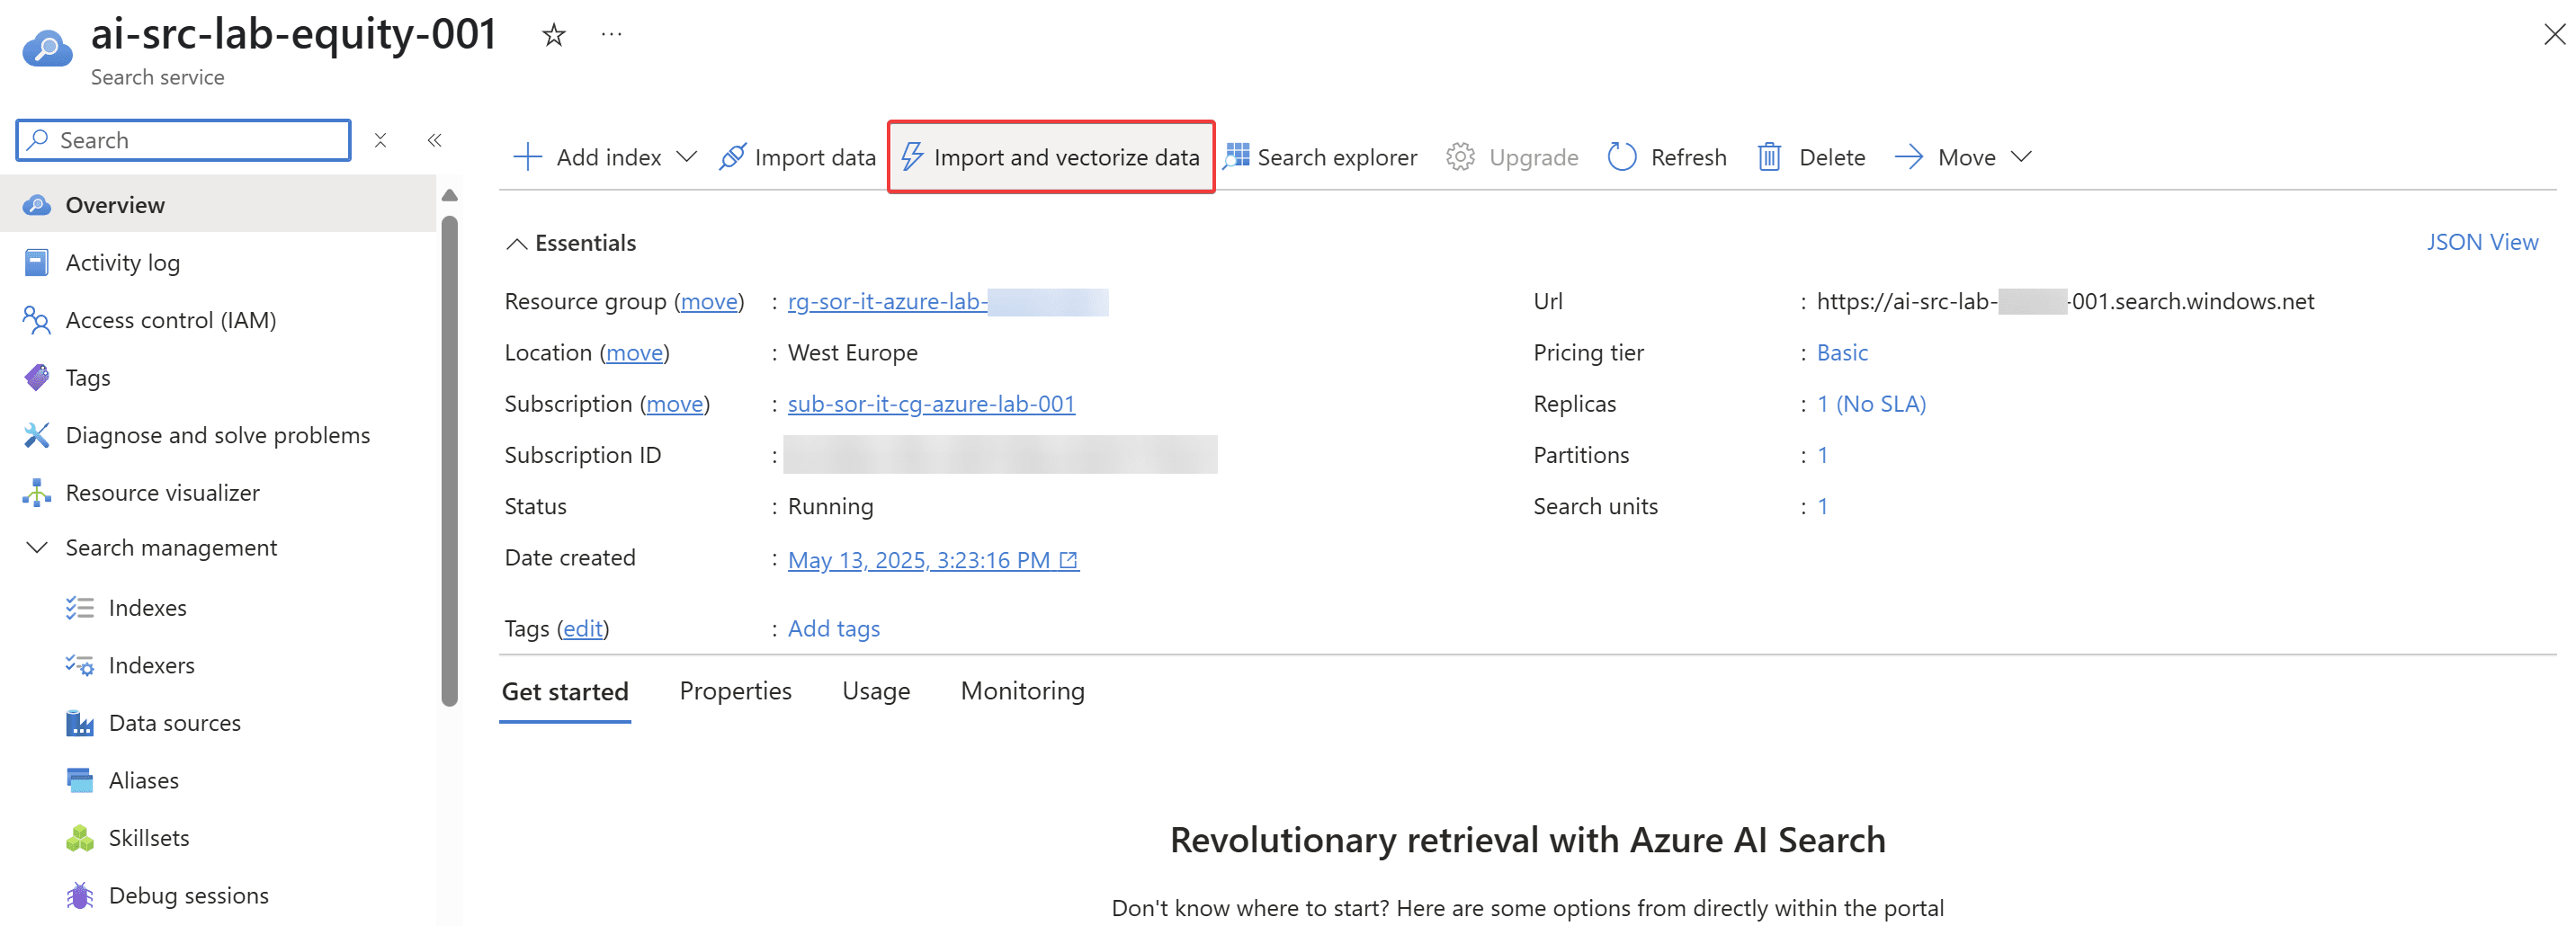
Task: Click the search service URL text
Action: pos(2065,301)
